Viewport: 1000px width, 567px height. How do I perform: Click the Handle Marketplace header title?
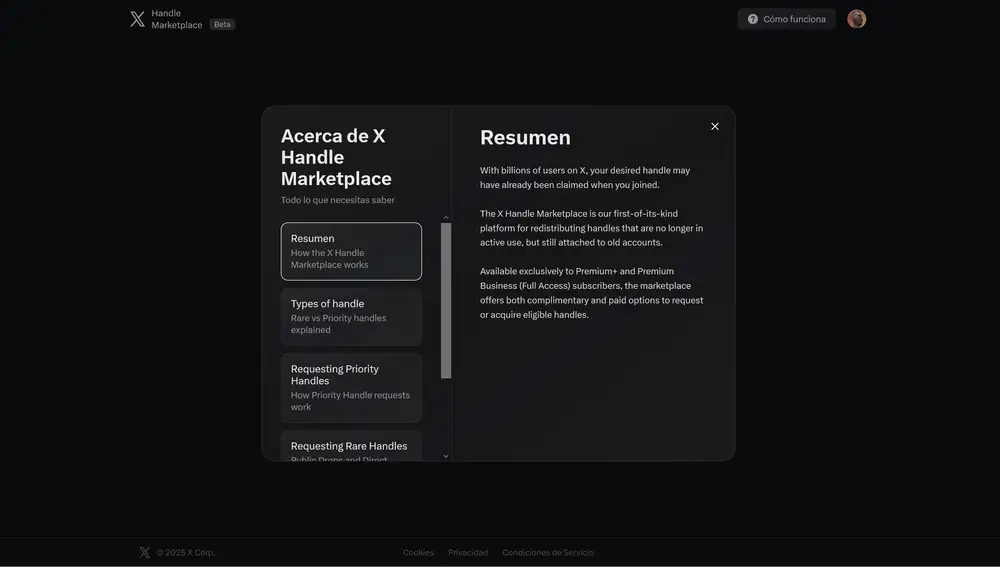coord(176,19)
